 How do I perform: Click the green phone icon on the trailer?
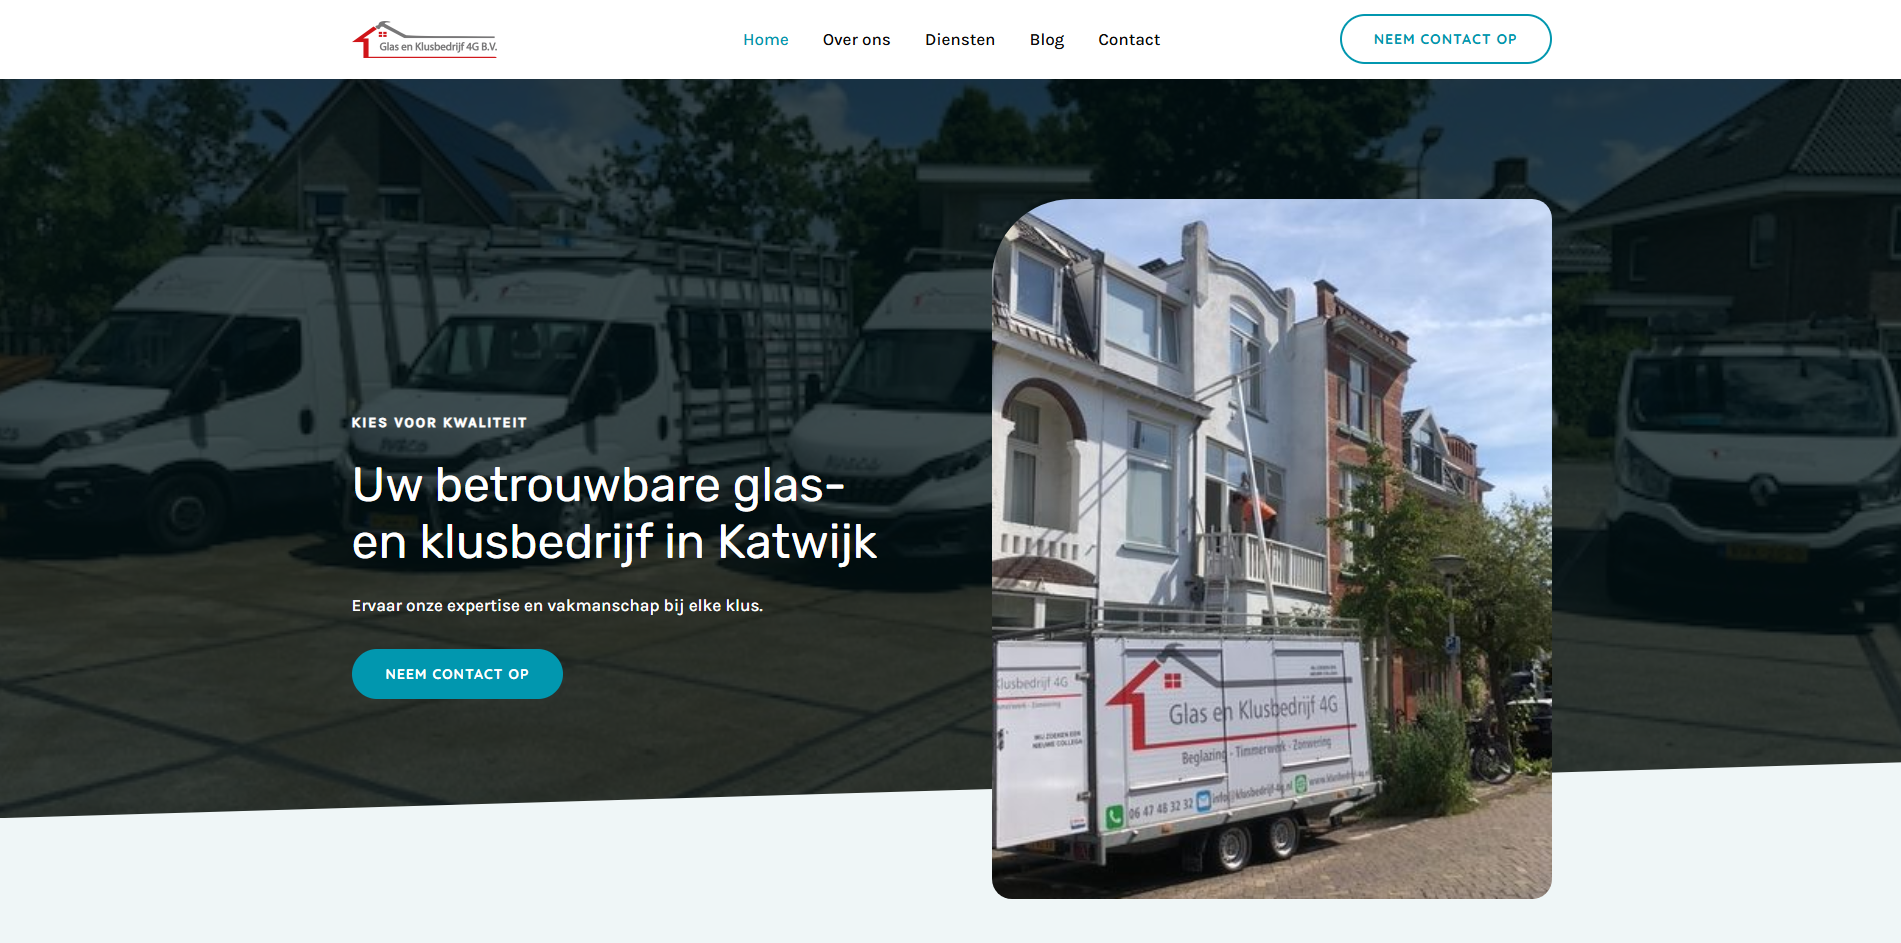tap(1115, 816)
